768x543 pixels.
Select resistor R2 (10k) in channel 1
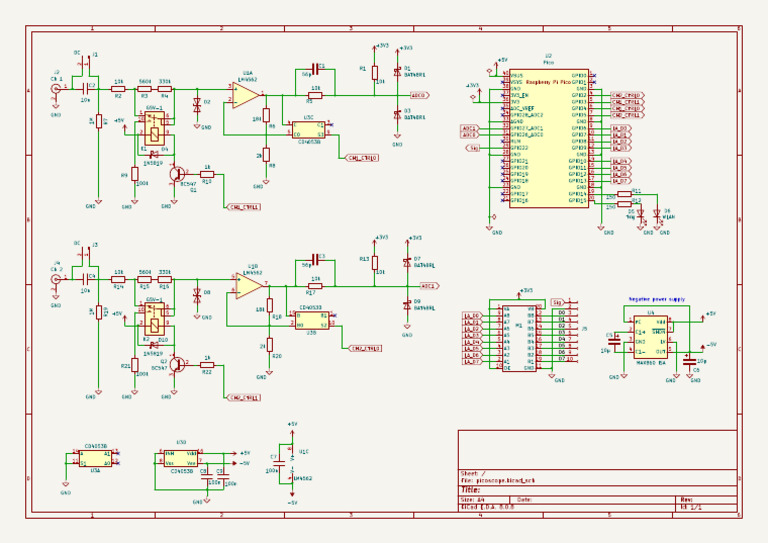pos(118,89)
